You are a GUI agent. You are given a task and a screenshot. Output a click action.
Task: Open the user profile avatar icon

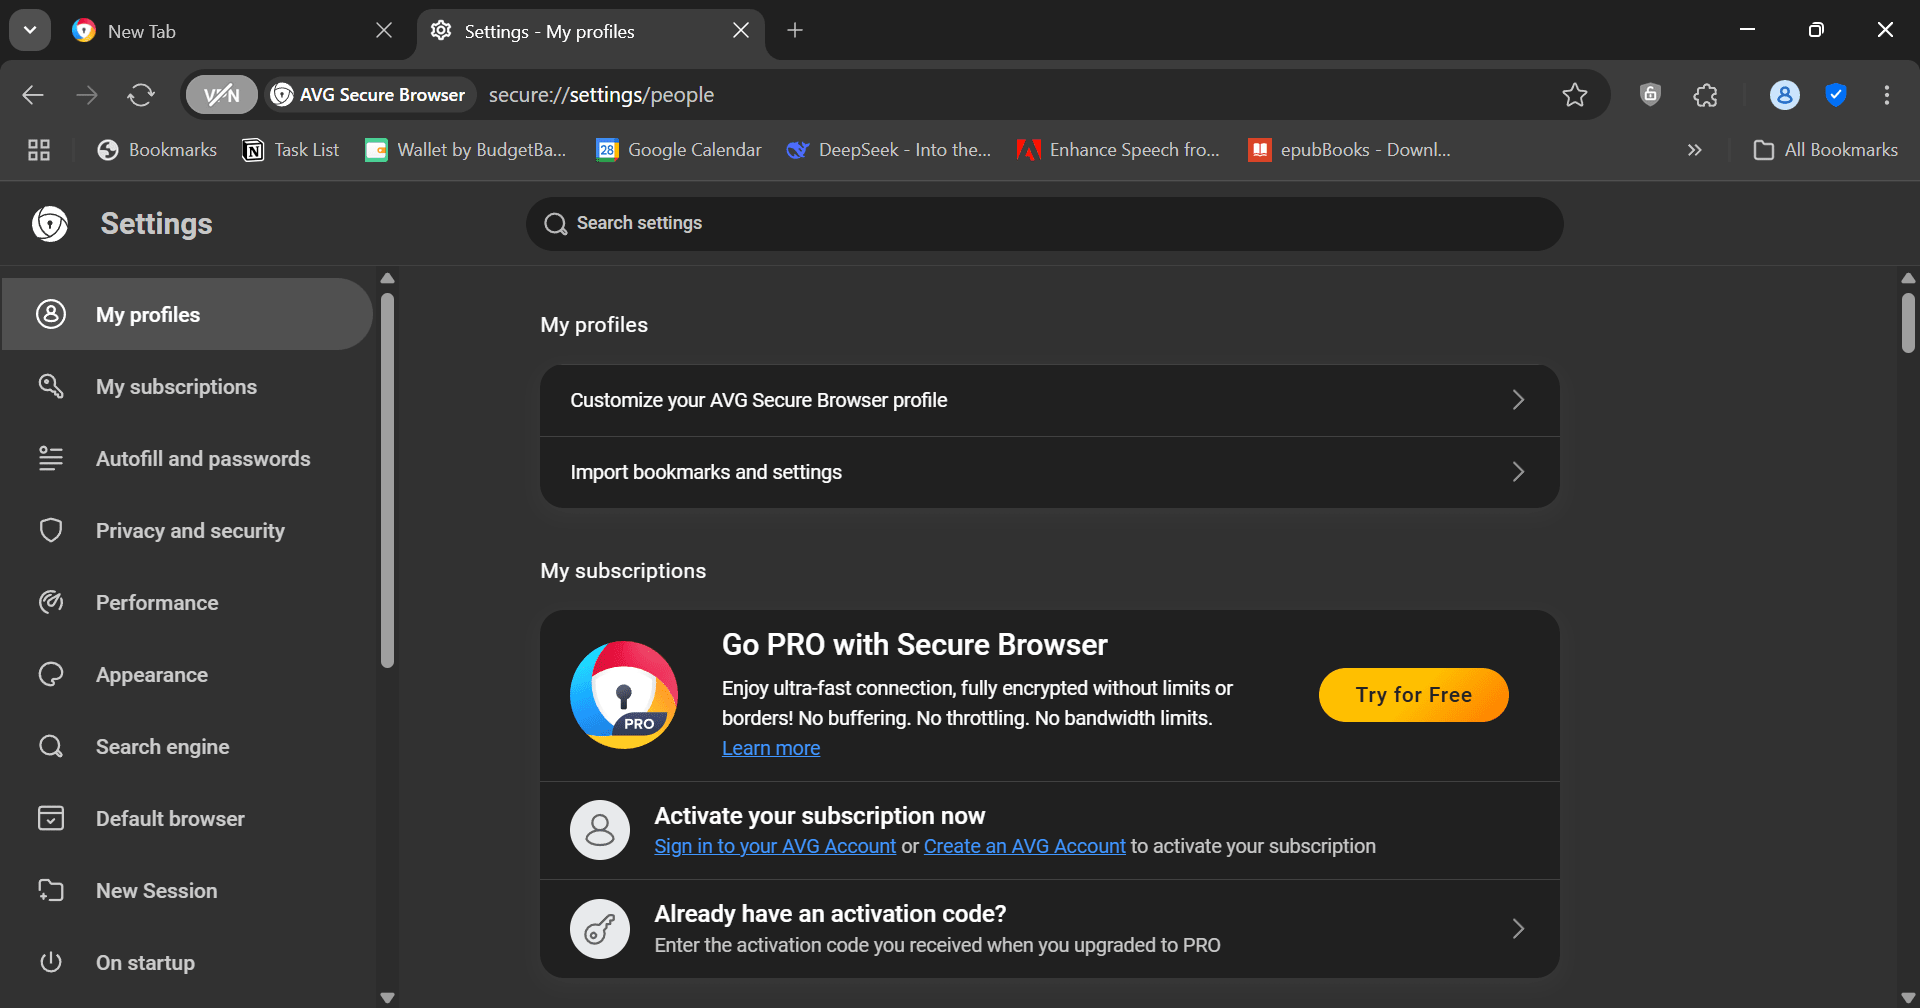coord(1785,95)
